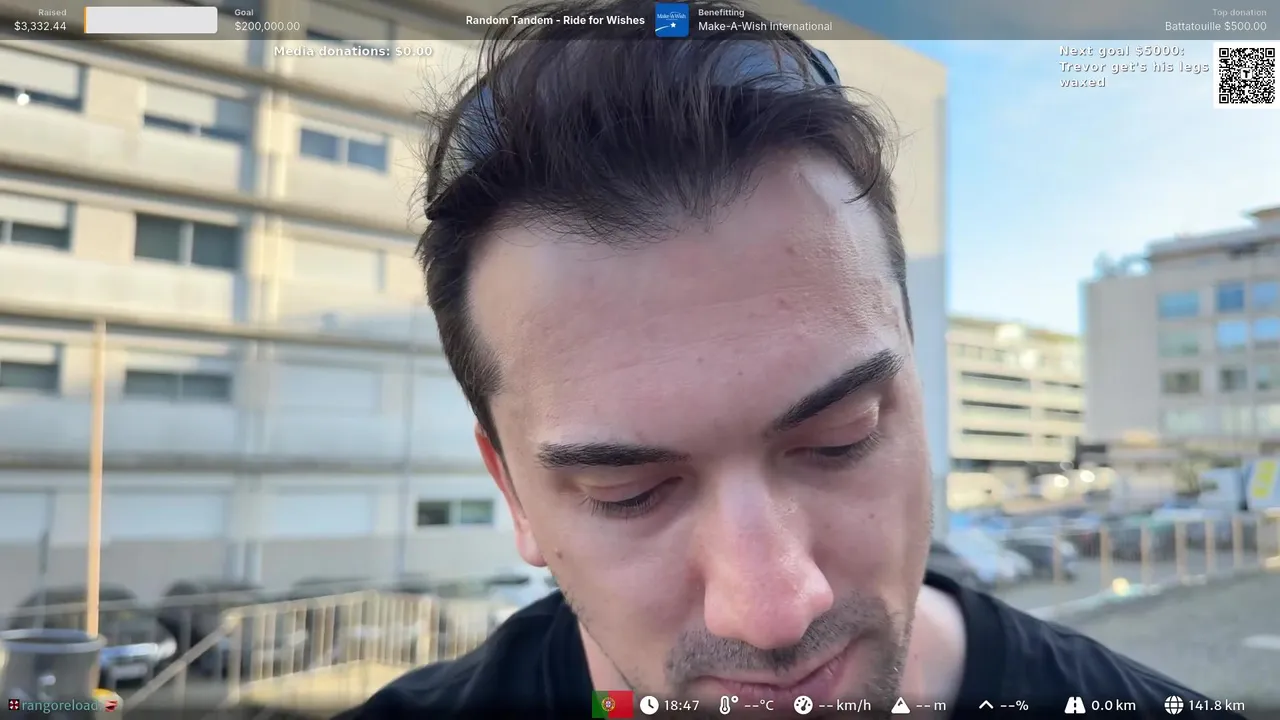The height and width of the screenshot is (720, 1280).
Task: Click the fundraising progress bar
Action: click(151, 20)
